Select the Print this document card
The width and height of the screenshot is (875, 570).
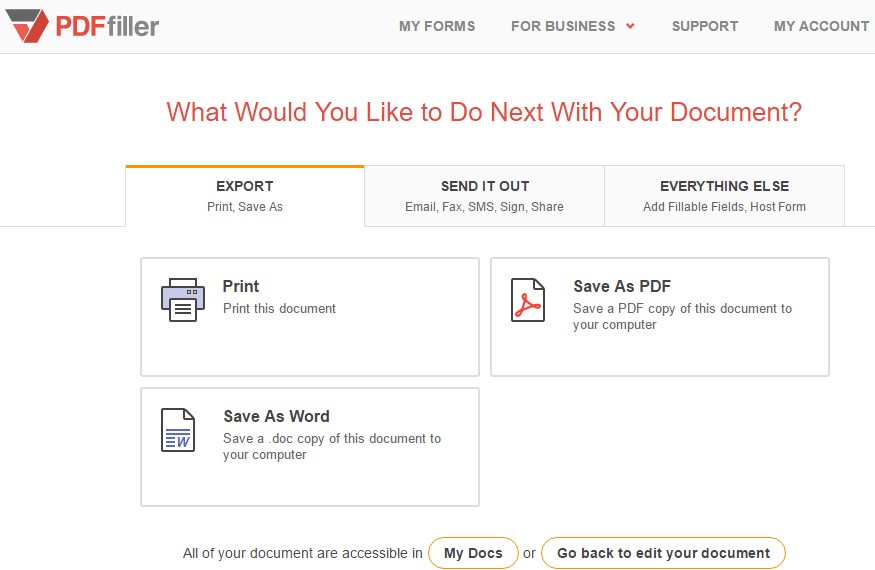coord(310,317)
